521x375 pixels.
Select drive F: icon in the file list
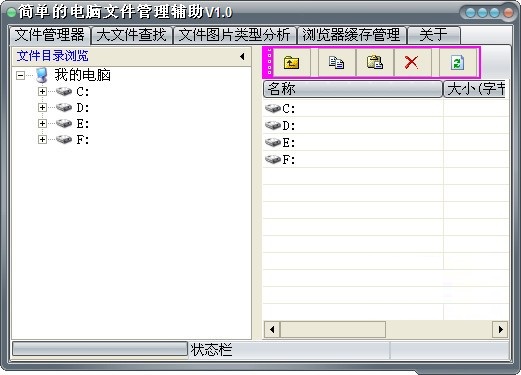pos(273,159)
